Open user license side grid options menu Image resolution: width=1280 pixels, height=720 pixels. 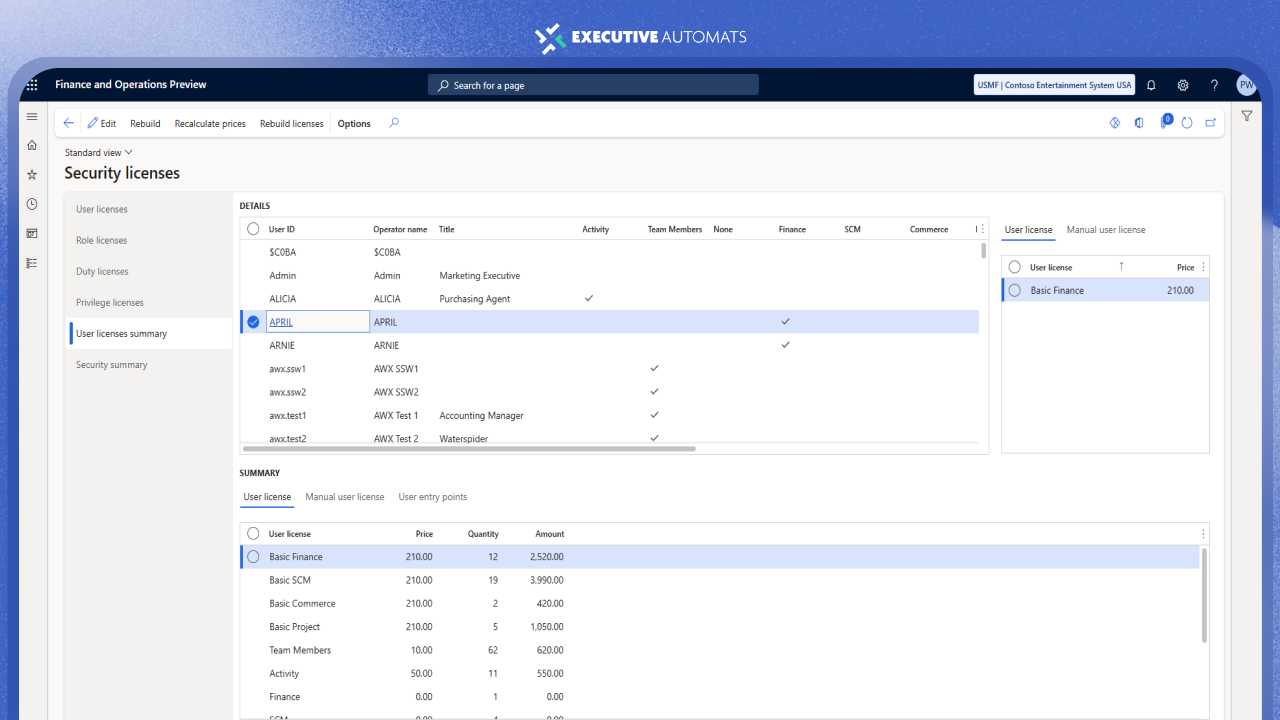[x=1203, y=267]
